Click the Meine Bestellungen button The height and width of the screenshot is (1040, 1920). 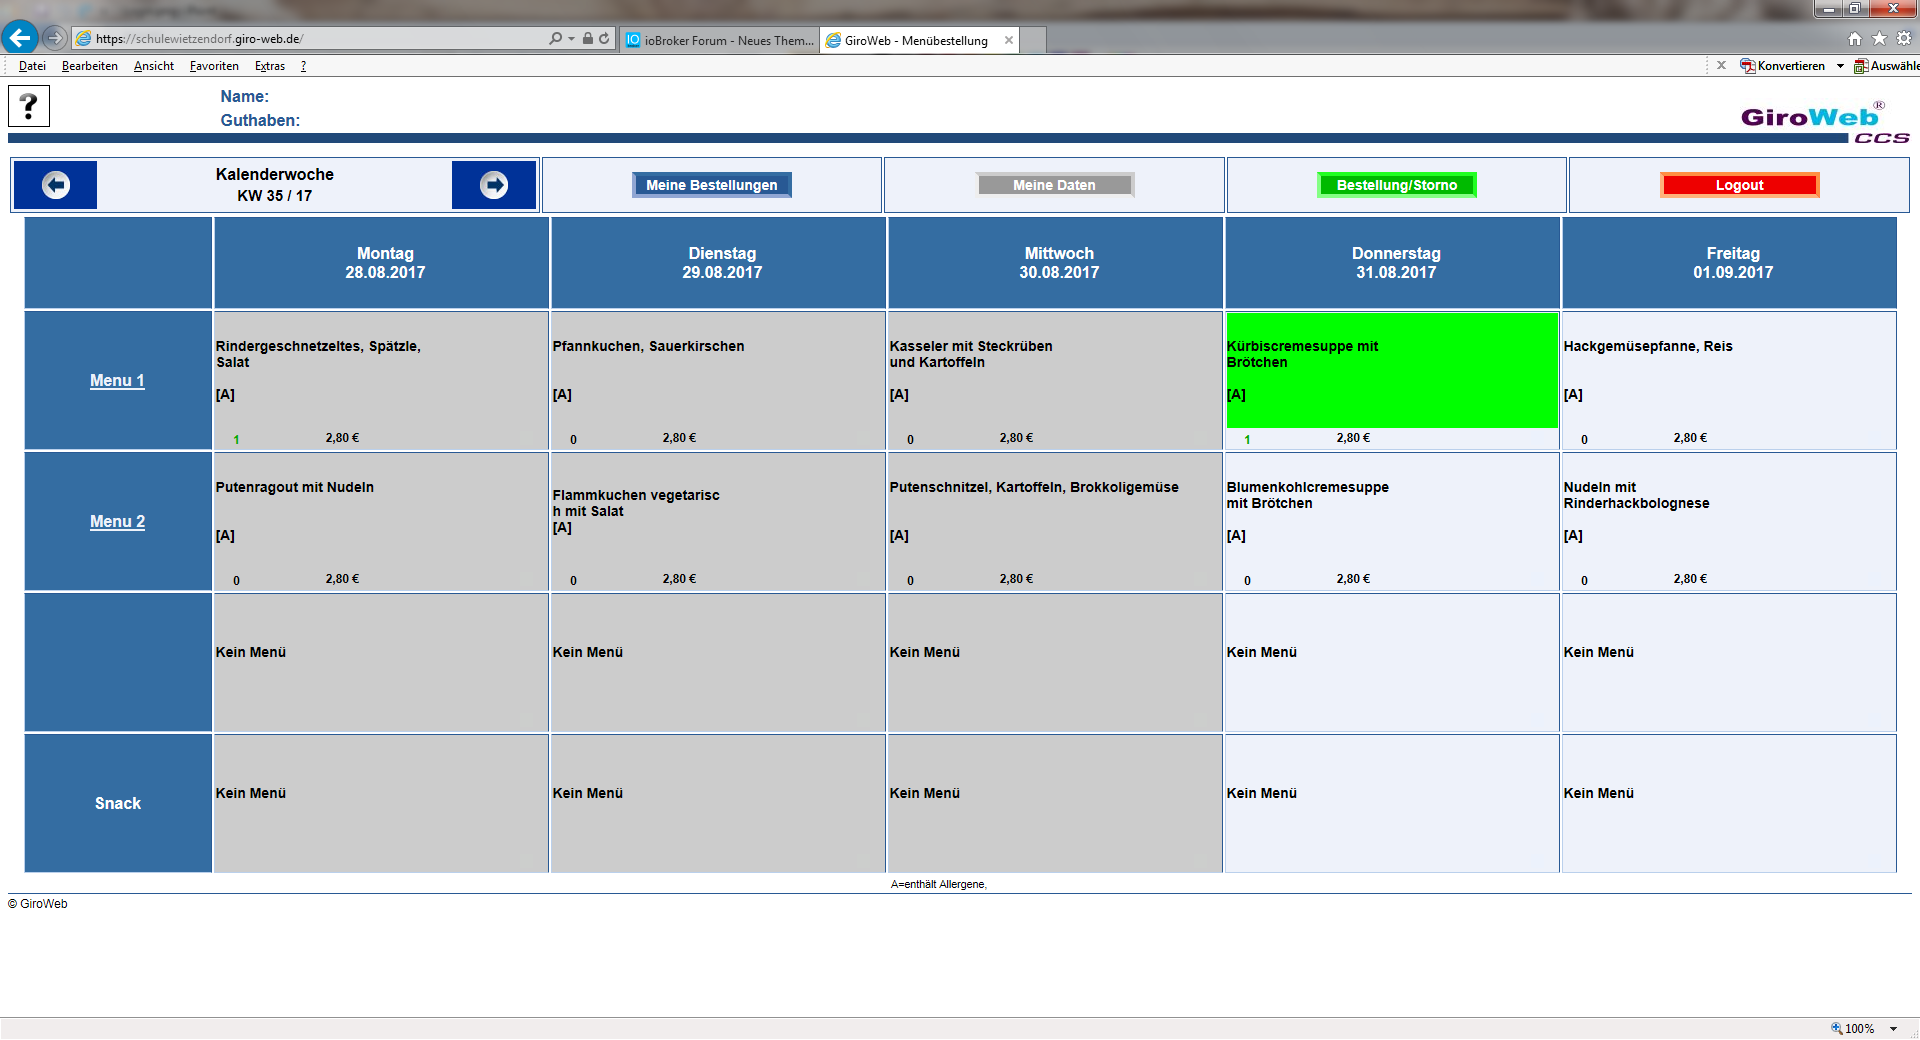(711, 185)
